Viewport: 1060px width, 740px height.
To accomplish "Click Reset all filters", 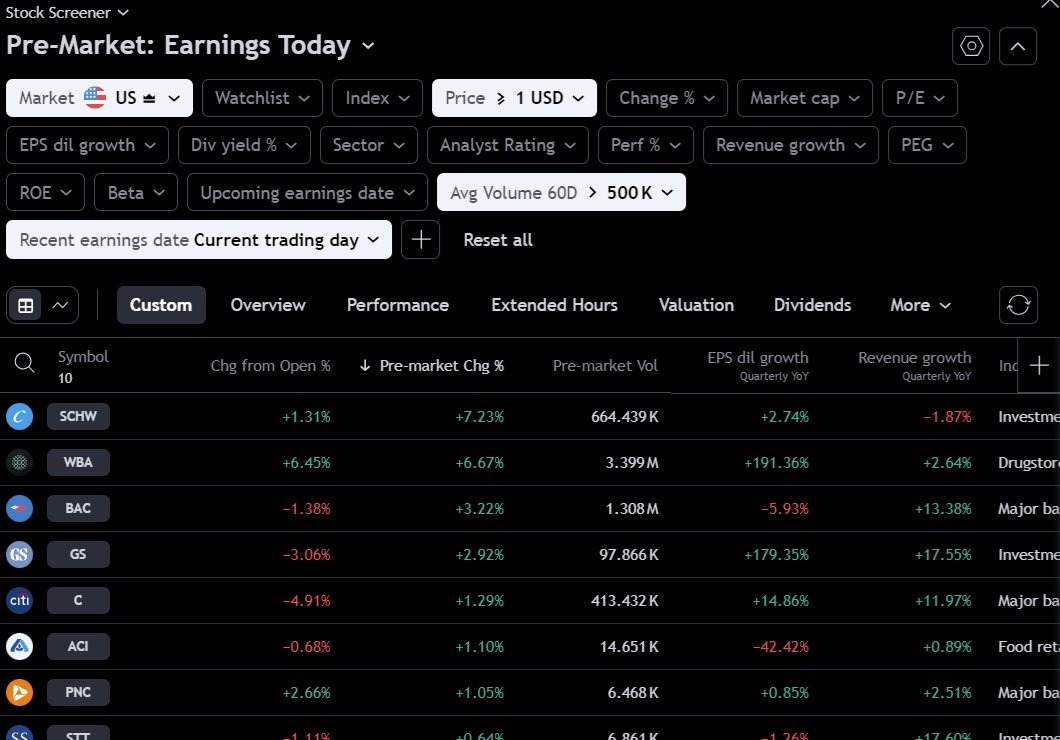I will pyautogui.click(x=498, y=239).
